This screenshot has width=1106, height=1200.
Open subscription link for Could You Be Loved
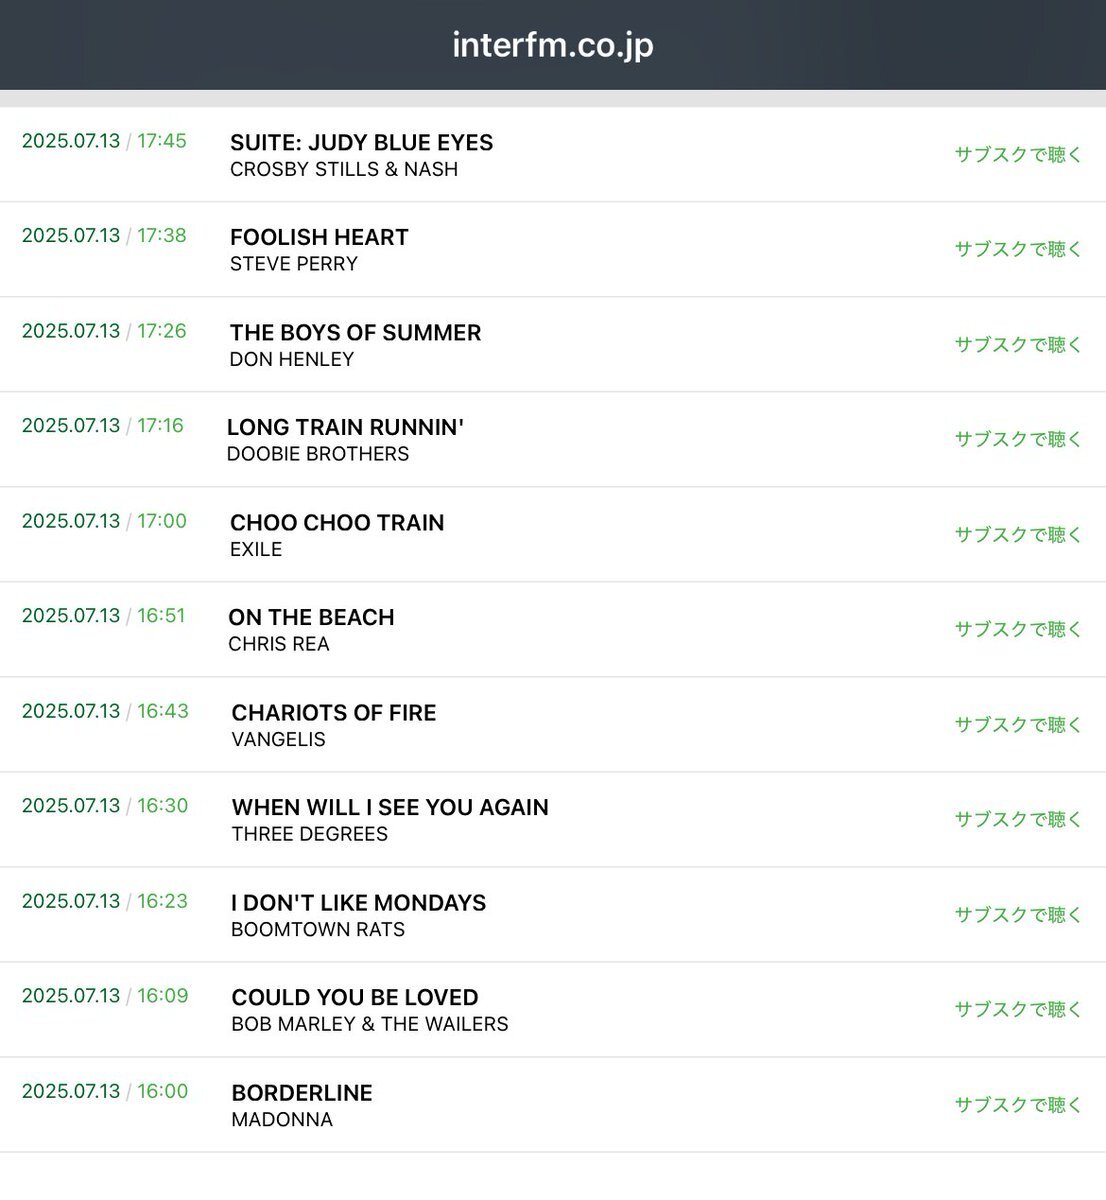pos(1018,1009)
